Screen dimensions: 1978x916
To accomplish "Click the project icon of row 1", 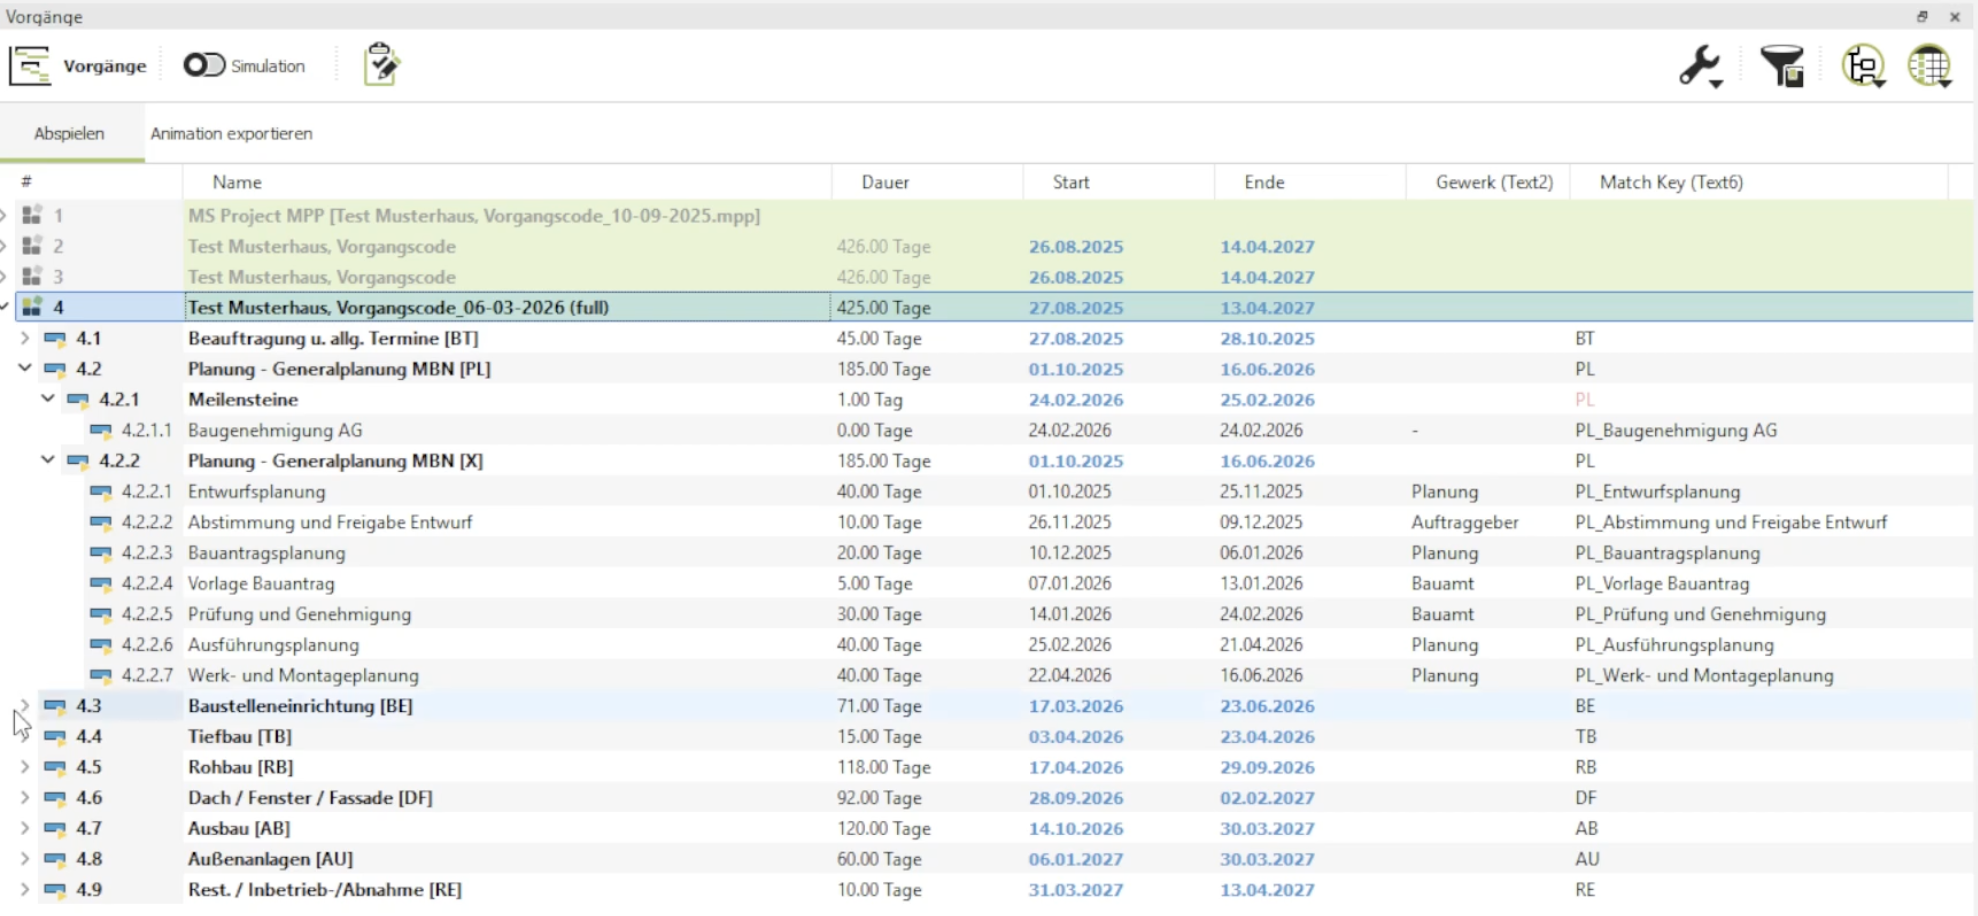I will coord(32,215).
